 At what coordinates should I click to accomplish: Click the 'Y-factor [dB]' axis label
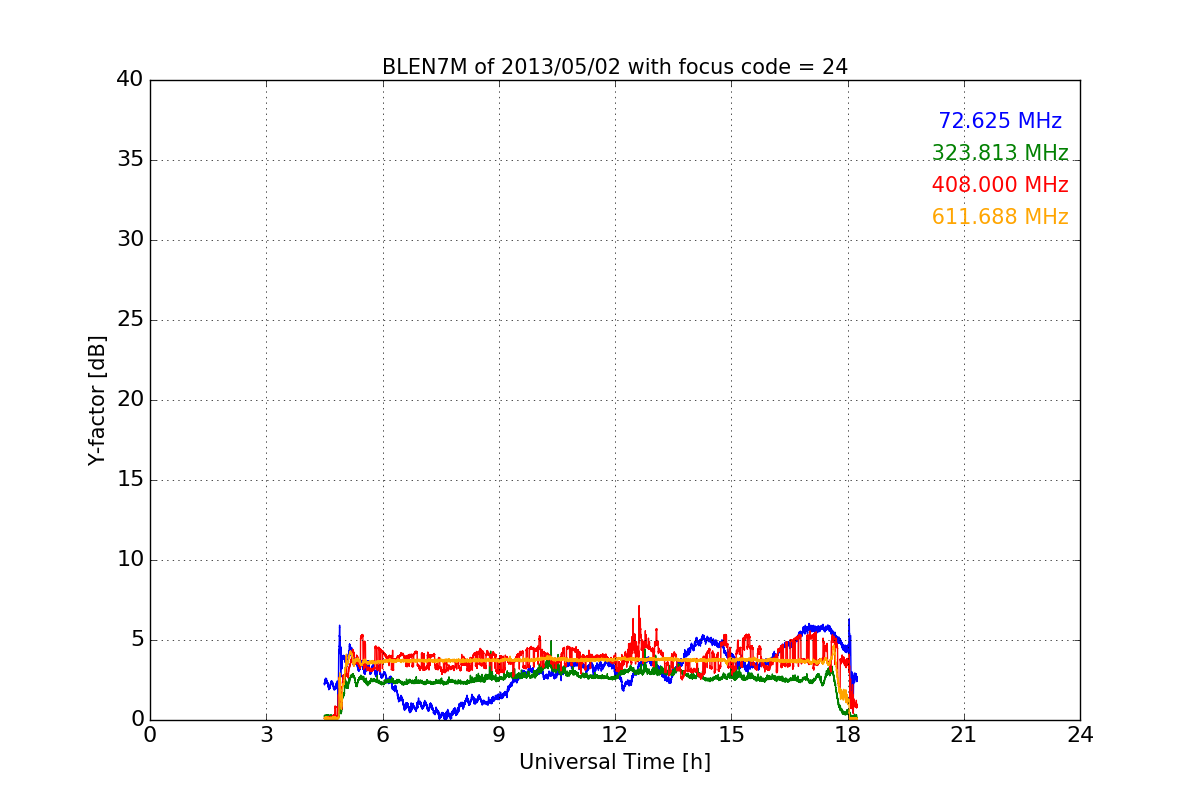[96, 400]
